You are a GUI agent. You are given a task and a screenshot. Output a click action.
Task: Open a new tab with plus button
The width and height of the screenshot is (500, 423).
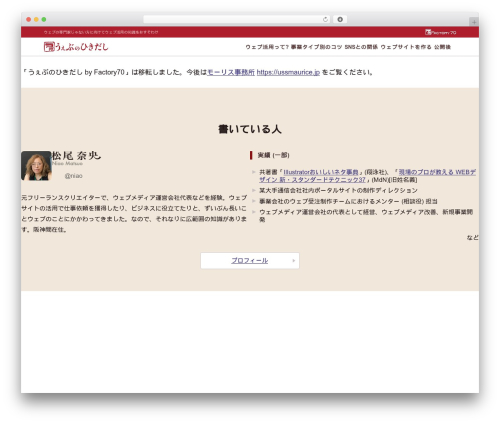point(474,22)
